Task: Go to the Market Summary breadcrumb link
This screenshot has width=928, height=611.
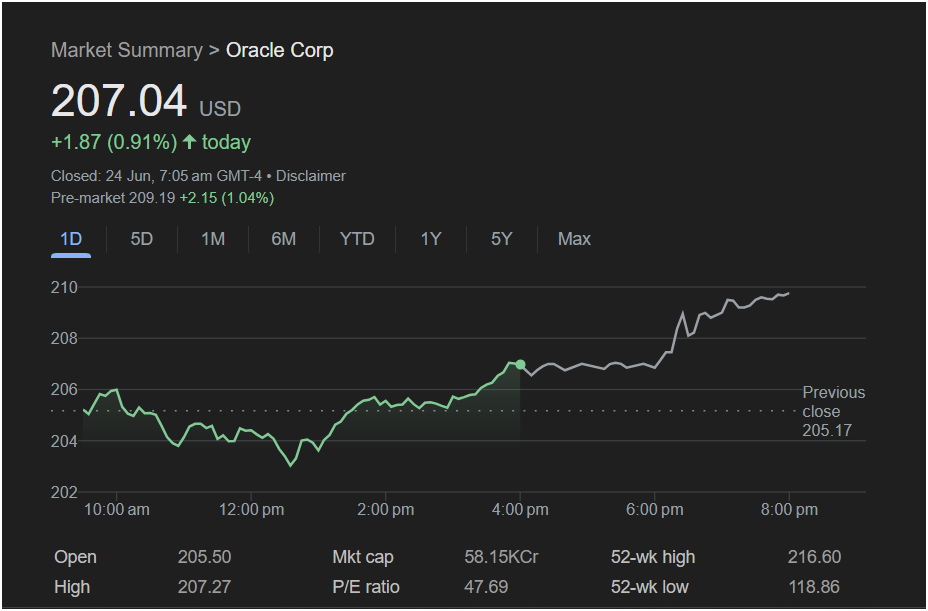Action: (x=127, y=50)
